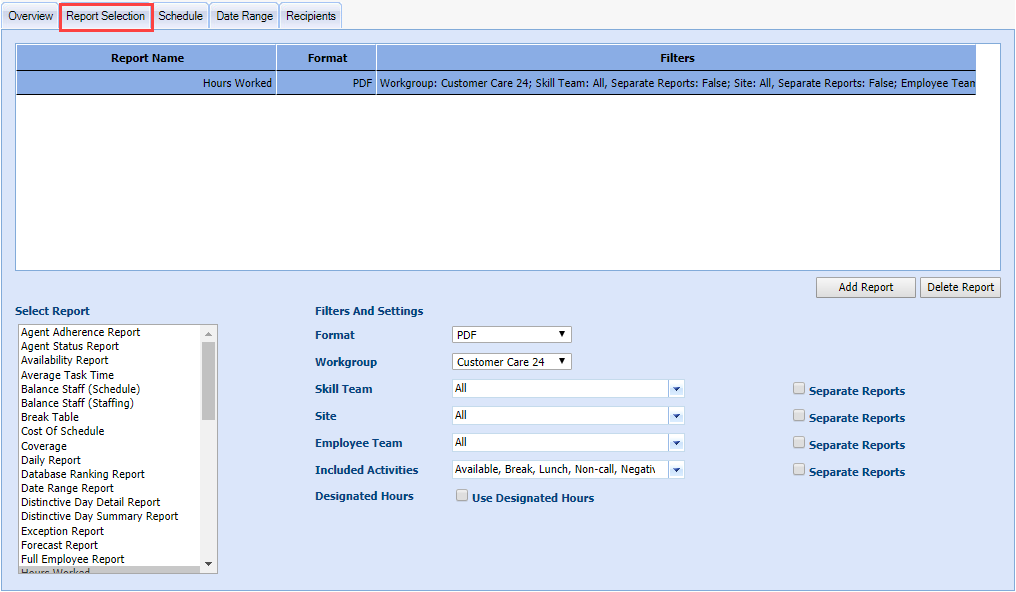Open the Workgroup Customer Care 24 dropdown
The height and width of the screenshot is (592, 1016).
[x=511, y=362]
